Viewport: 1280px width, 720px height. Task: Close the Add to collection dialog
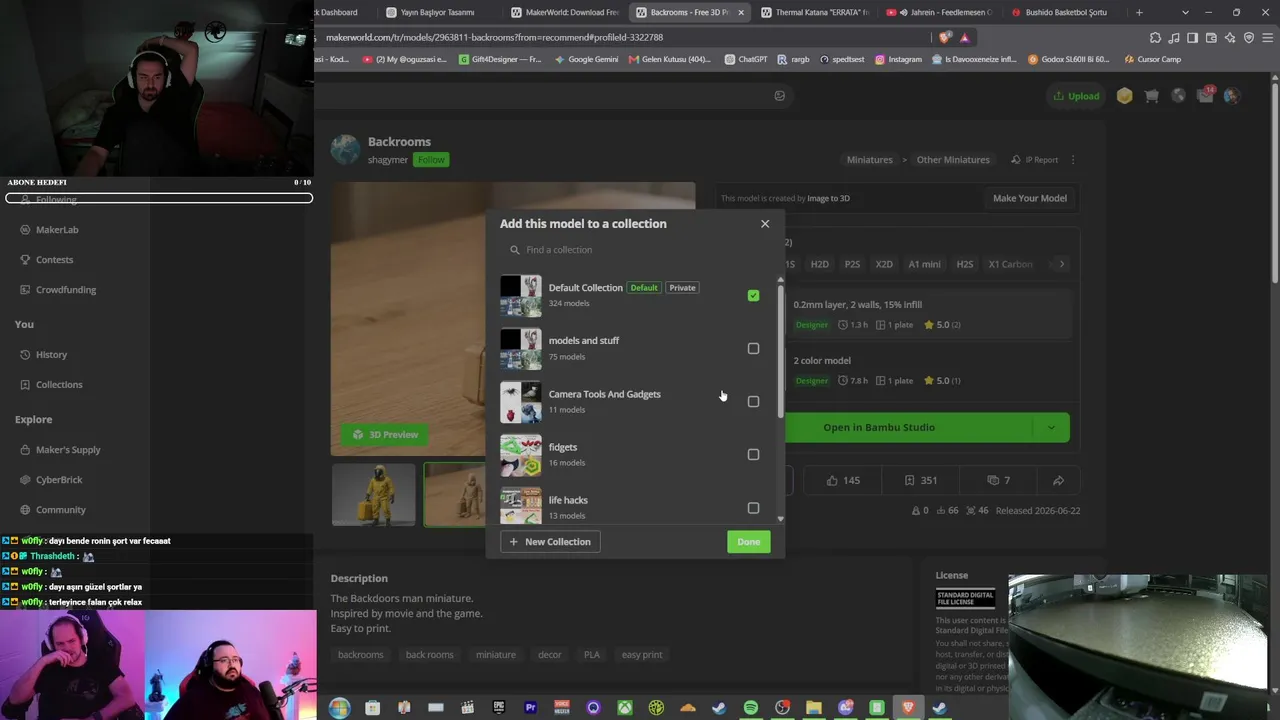coord(765,224)
